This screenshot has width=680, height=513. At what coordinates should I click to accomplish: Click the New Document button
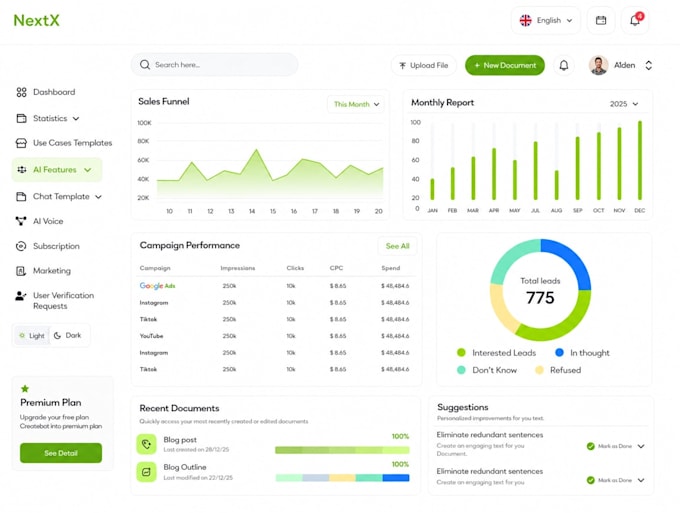[x=505, y=65]
